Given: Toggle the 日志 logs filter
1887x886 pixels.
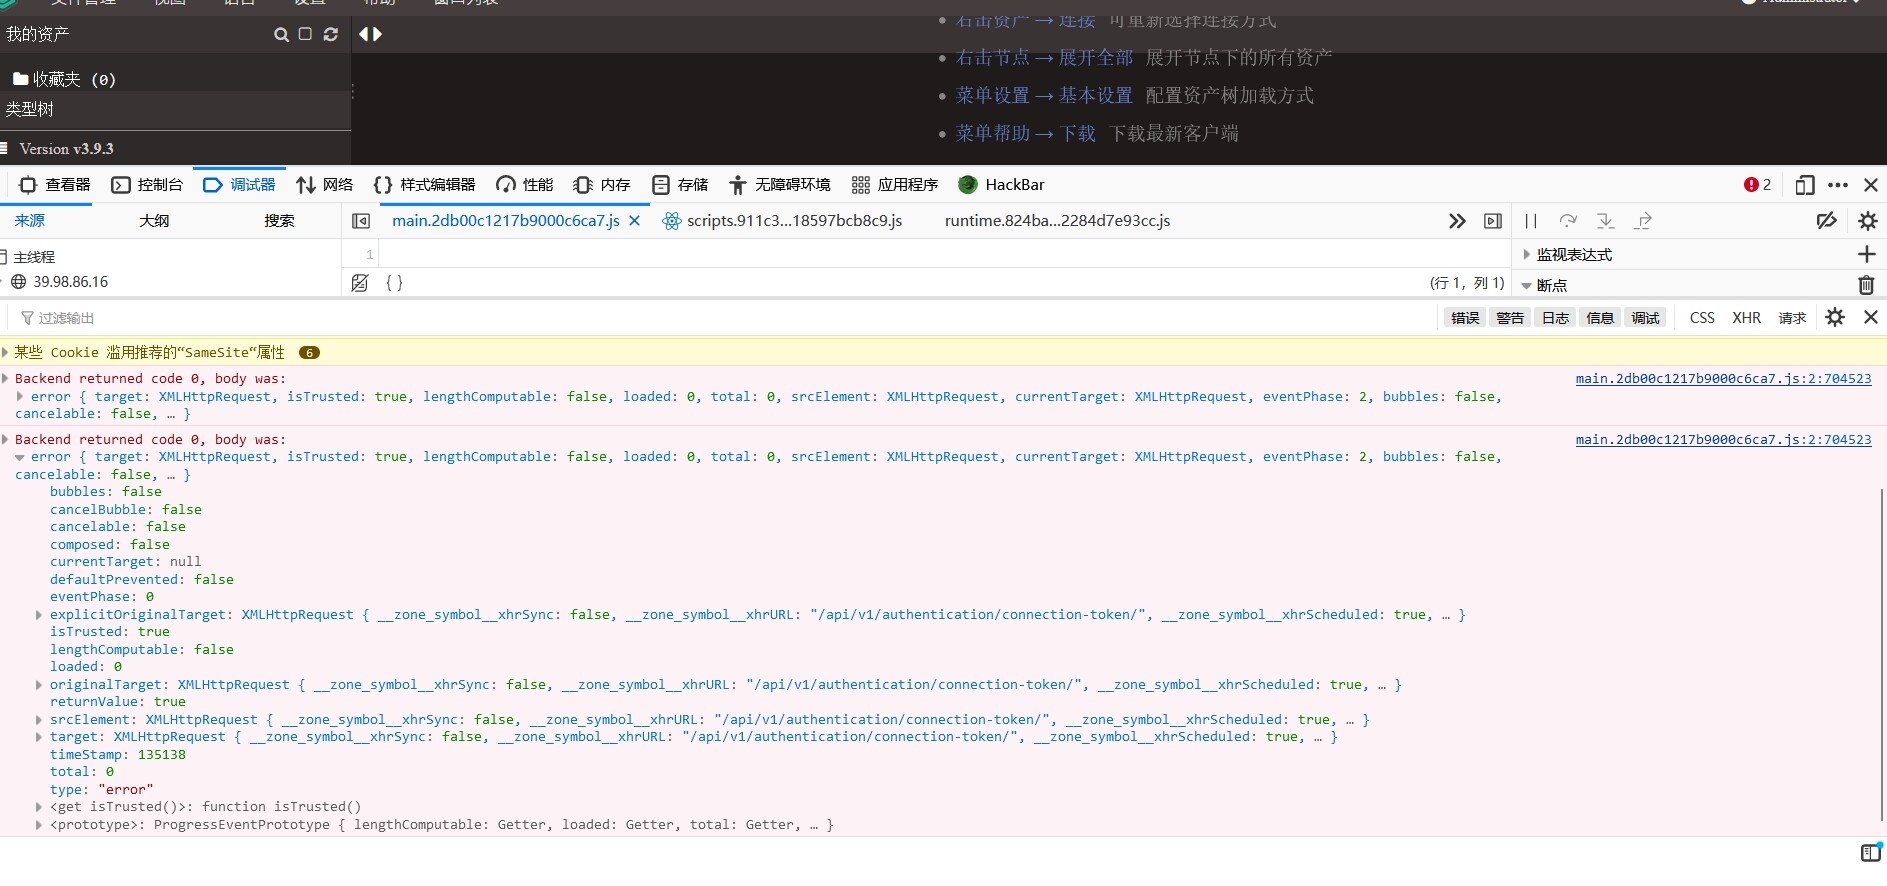Looking at the screenshot, I should click(x=1555, y=318).
